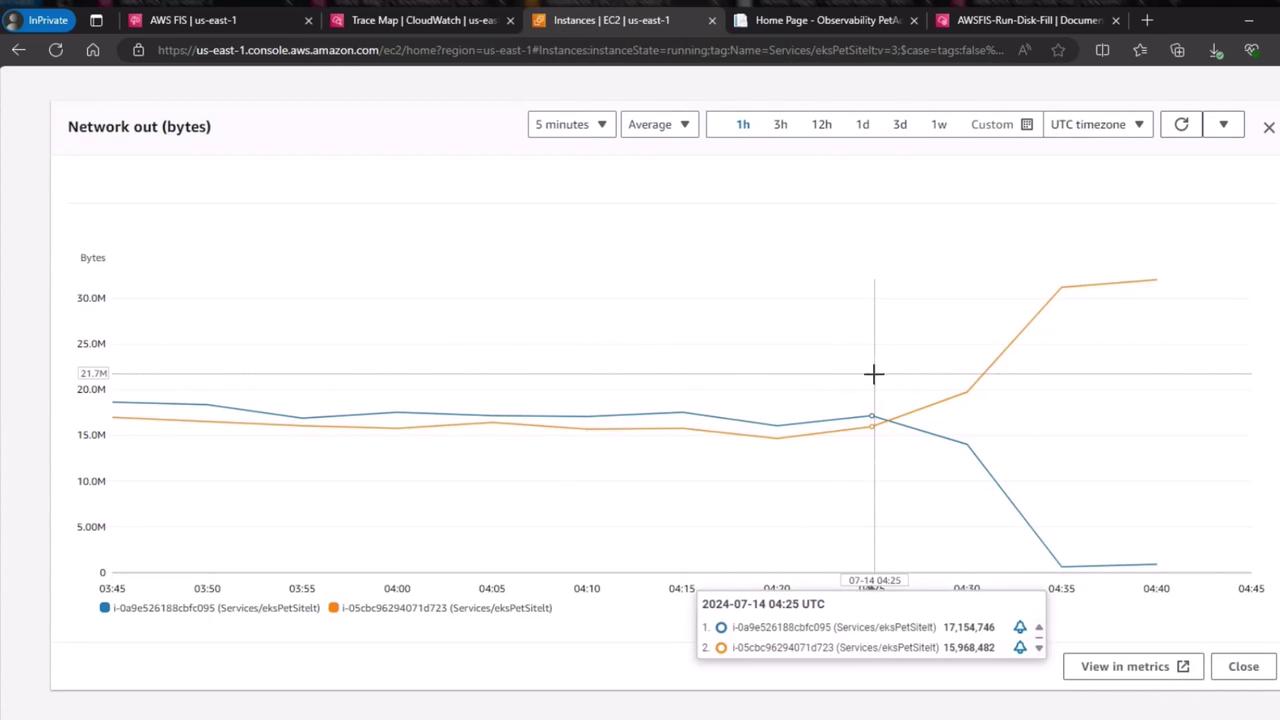This screenshot has width=1280, height=720.
Task: Open the Custom time range calendar
Action: [x=1001, y=124]
